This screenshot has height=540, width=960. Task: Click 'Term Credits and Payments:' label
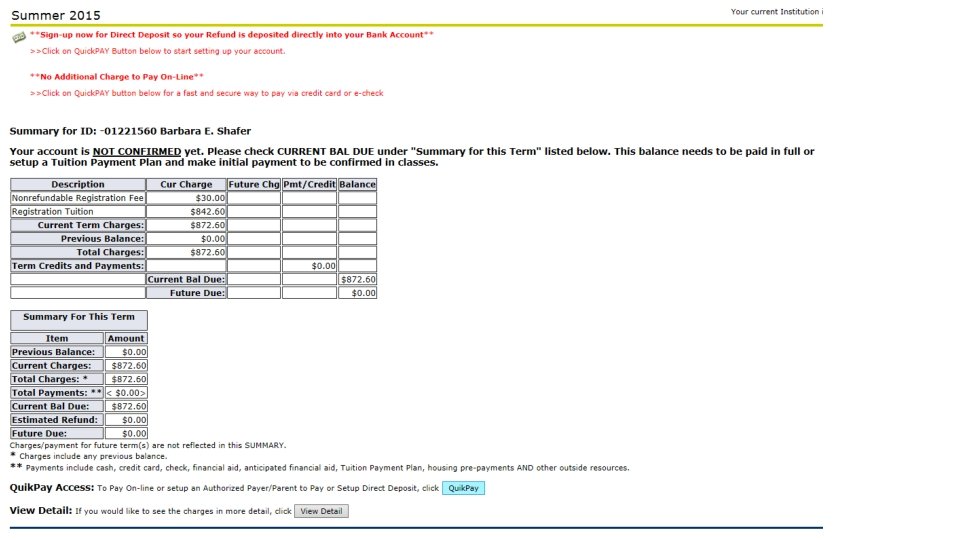pyautogui.click(x=78, y=266)
